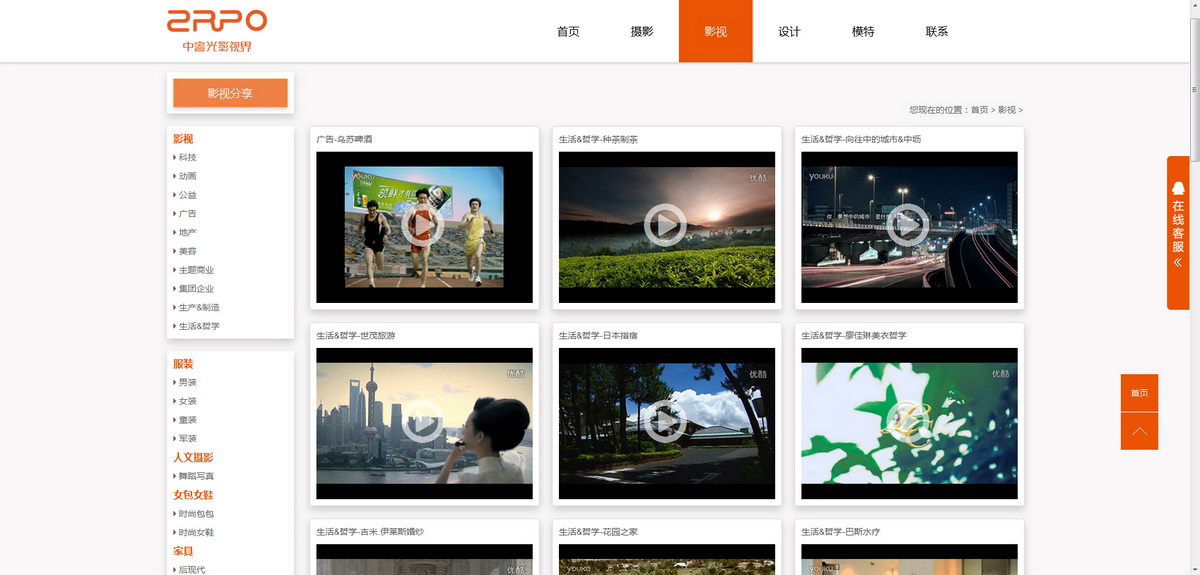Open the 联系 page from navigation
Screen dimensions: 1200x575
pyautogui.click(x=937, y=32)
